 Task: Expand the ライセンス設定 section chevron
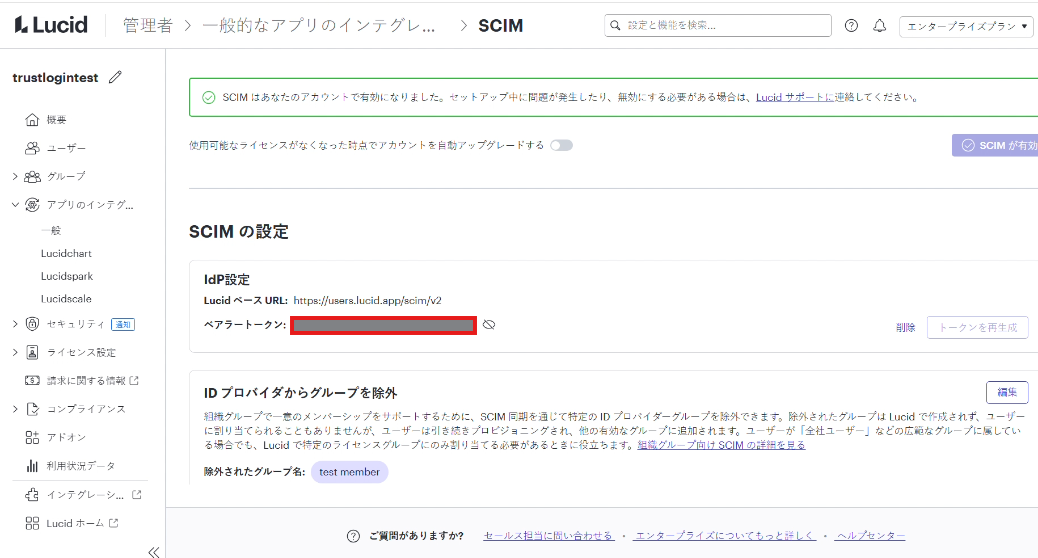point(15,352)
